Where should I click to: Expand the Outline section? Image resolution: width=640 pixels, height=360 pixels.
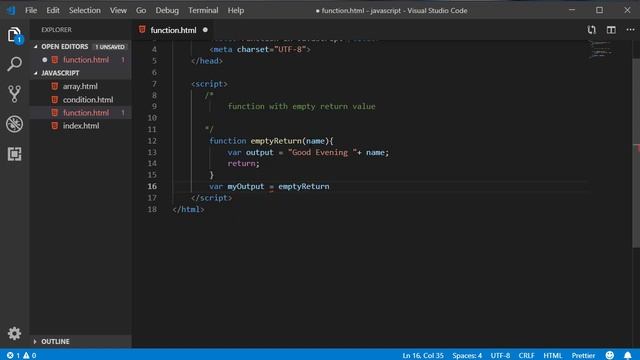tap(35, 342)
